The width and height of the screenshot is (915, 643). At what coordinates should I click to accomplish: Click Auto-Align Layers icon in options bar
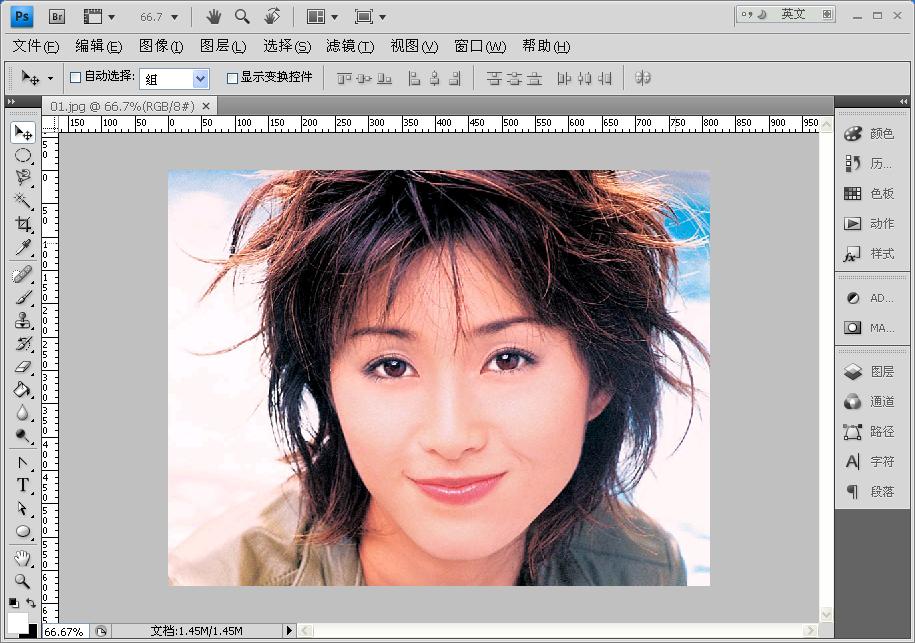(x=642, y=78)
